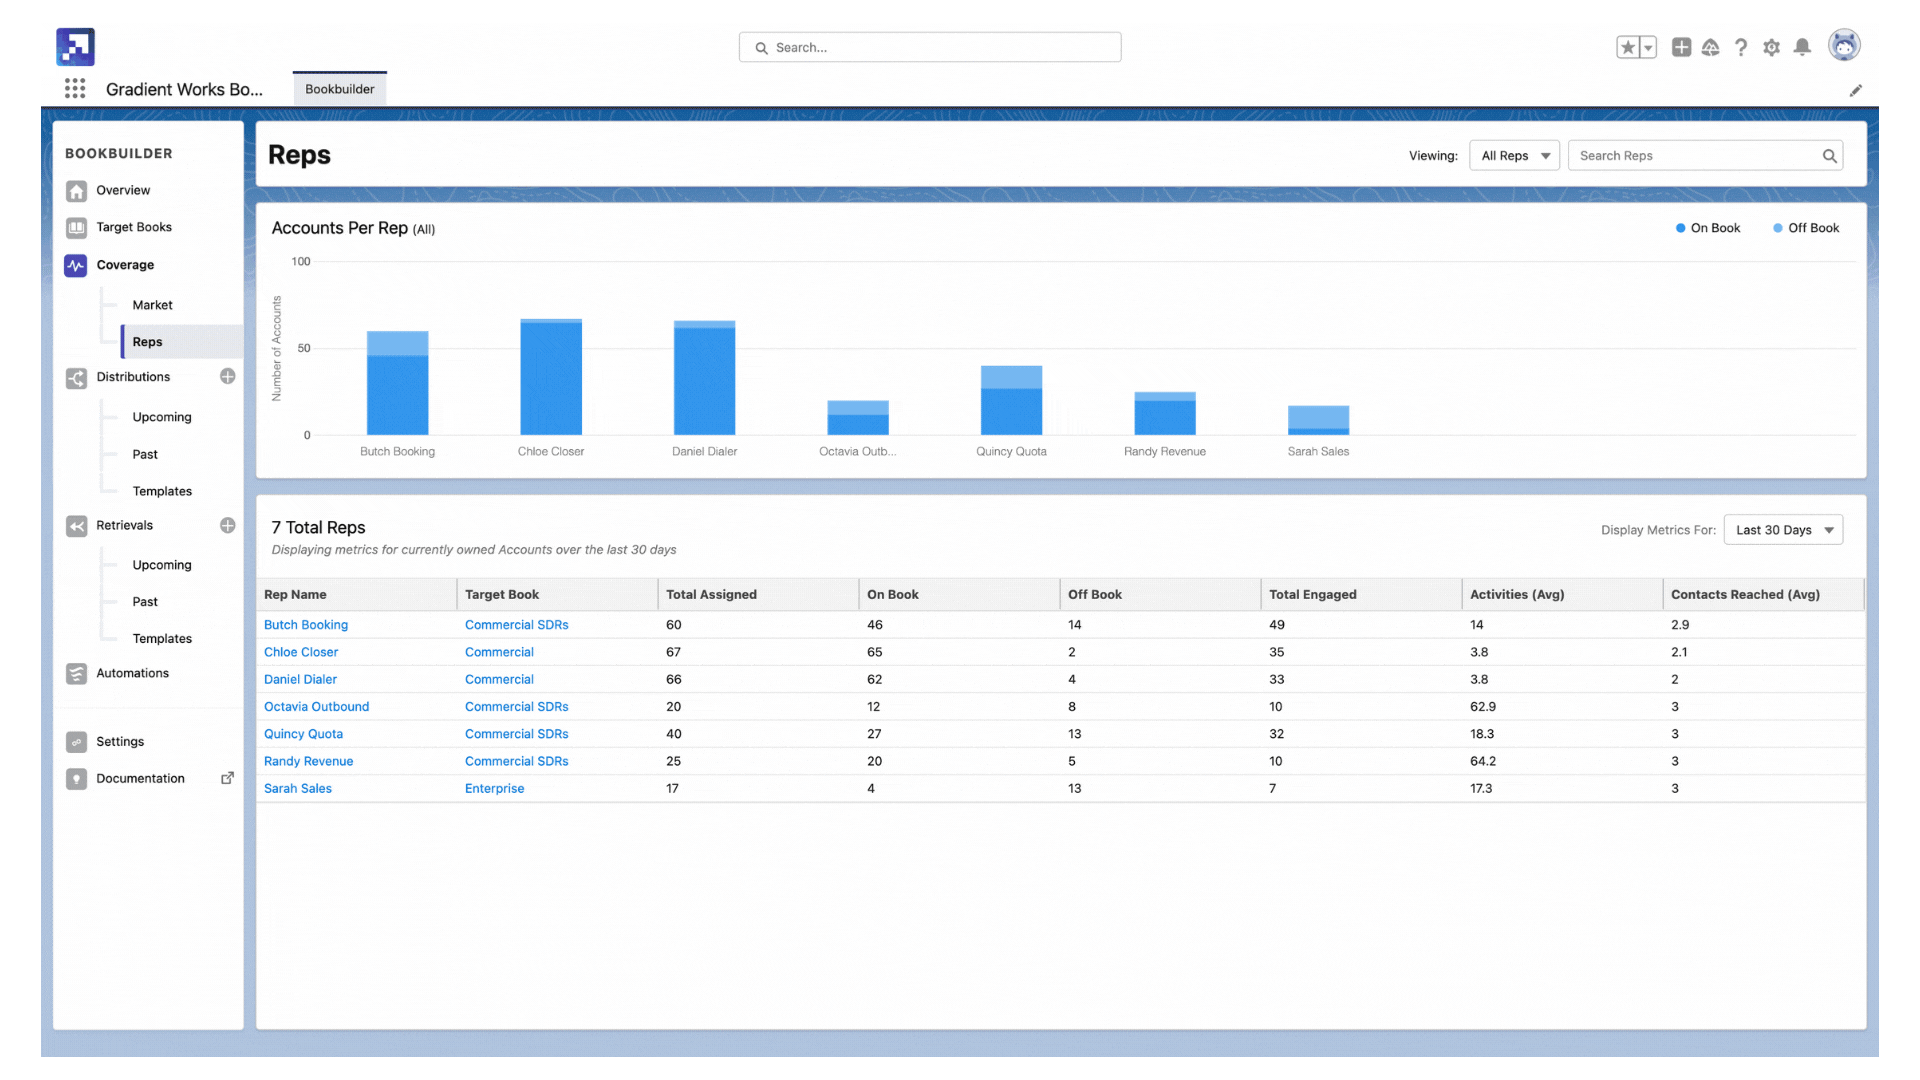This screenshot has width=1920, height=1080.
Task: Open the All Reps viewing dropdown
Action: [1513, 156]
